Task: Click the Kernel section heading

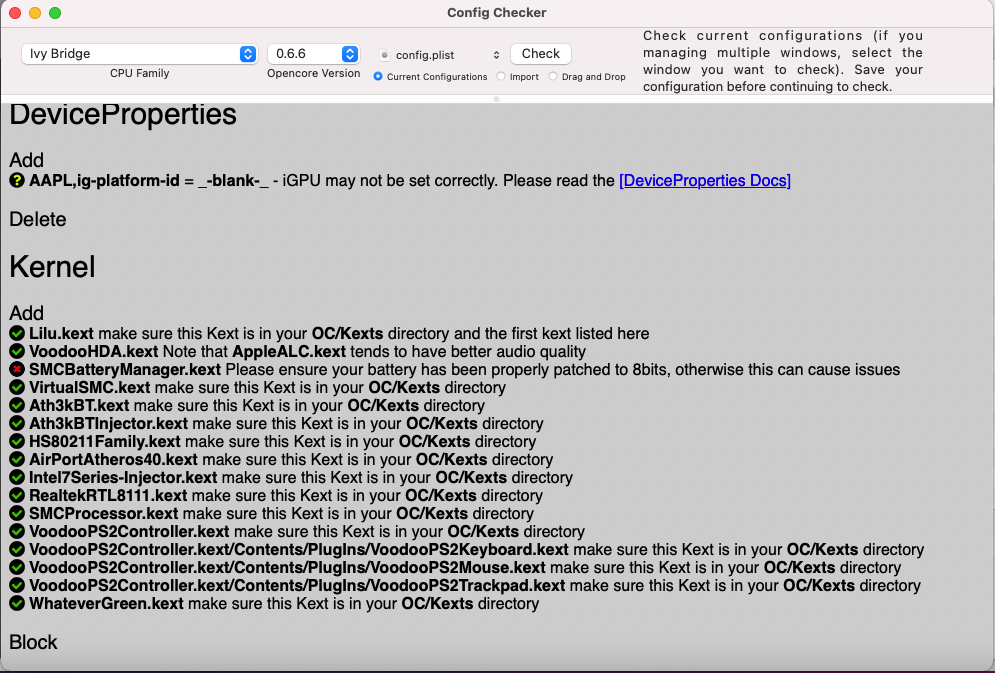Action: coord(53,266)
